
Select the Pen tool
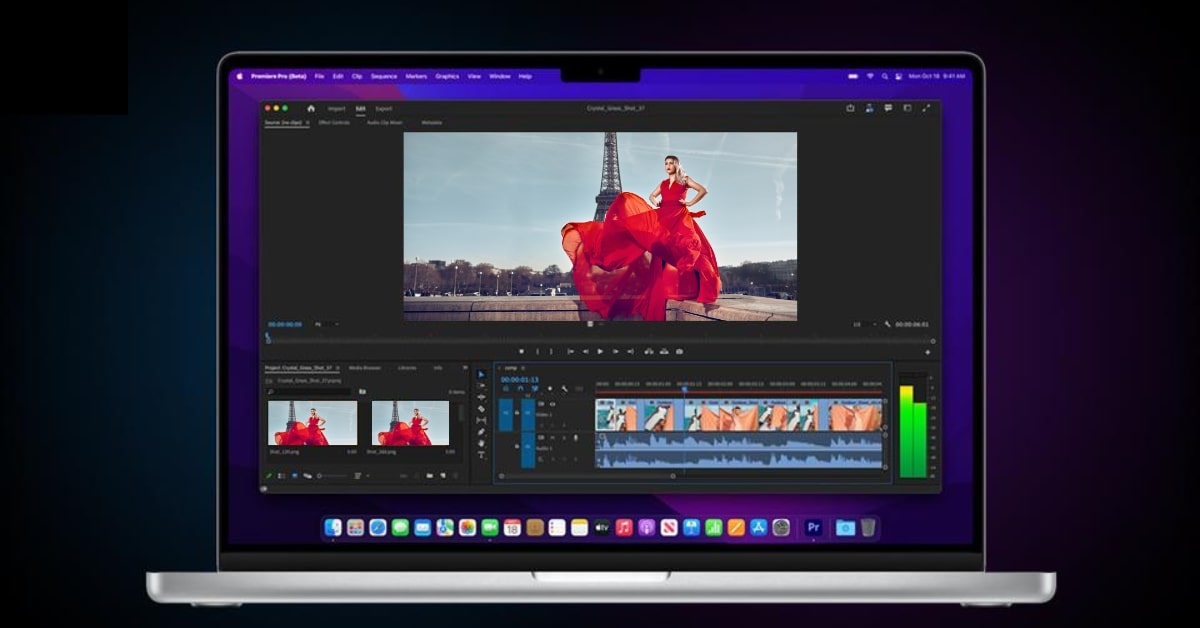[x=481, y=432]
